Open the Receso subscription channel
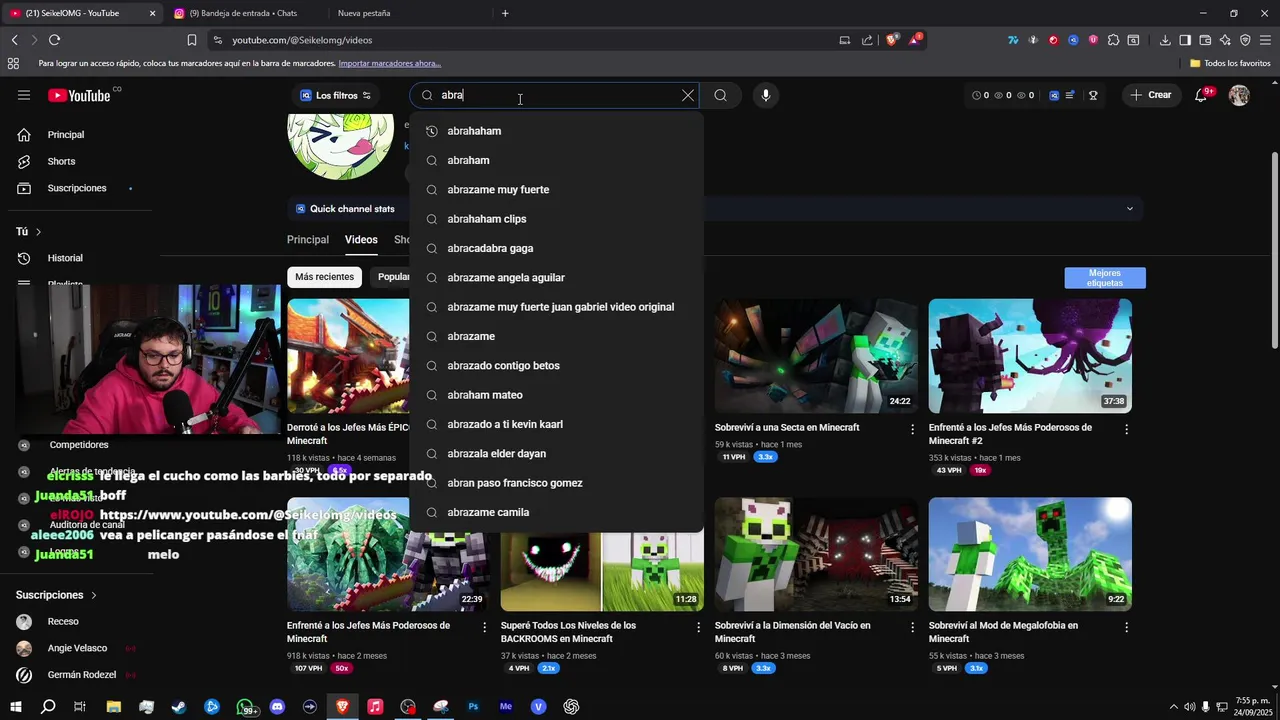This screenshot has width=1280, height=720. tap(62, 622)
